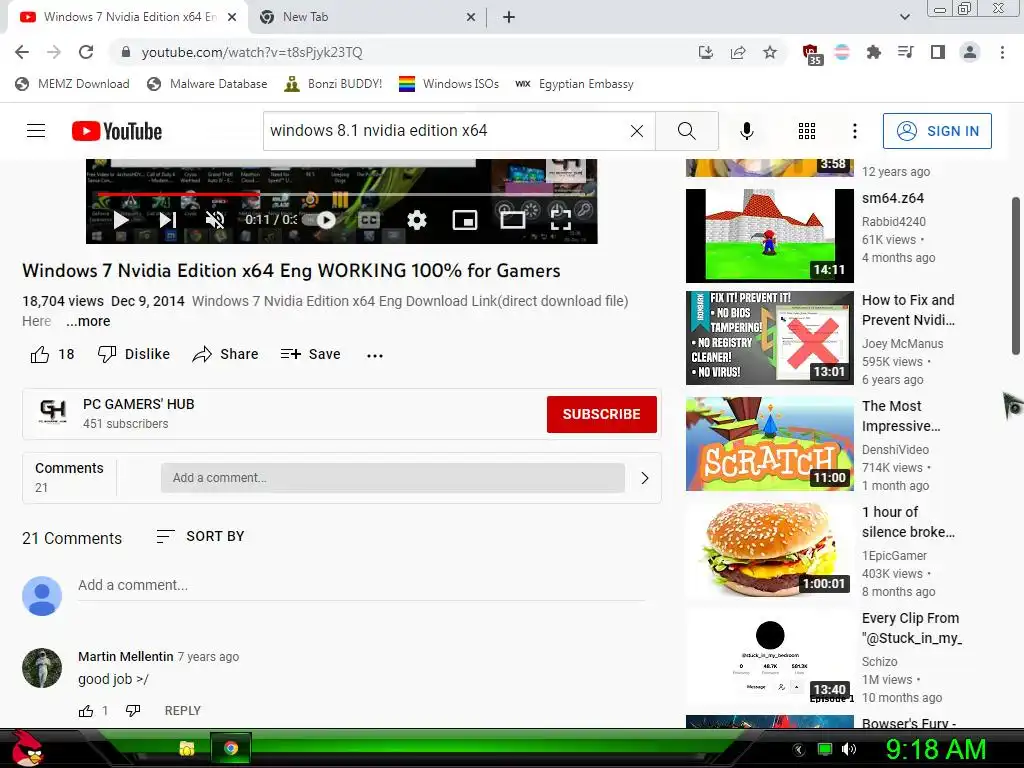Reply to Martin Mellentin's comment
The width and height of the screenshot is (1024, 768).
[x=182, y=711]
